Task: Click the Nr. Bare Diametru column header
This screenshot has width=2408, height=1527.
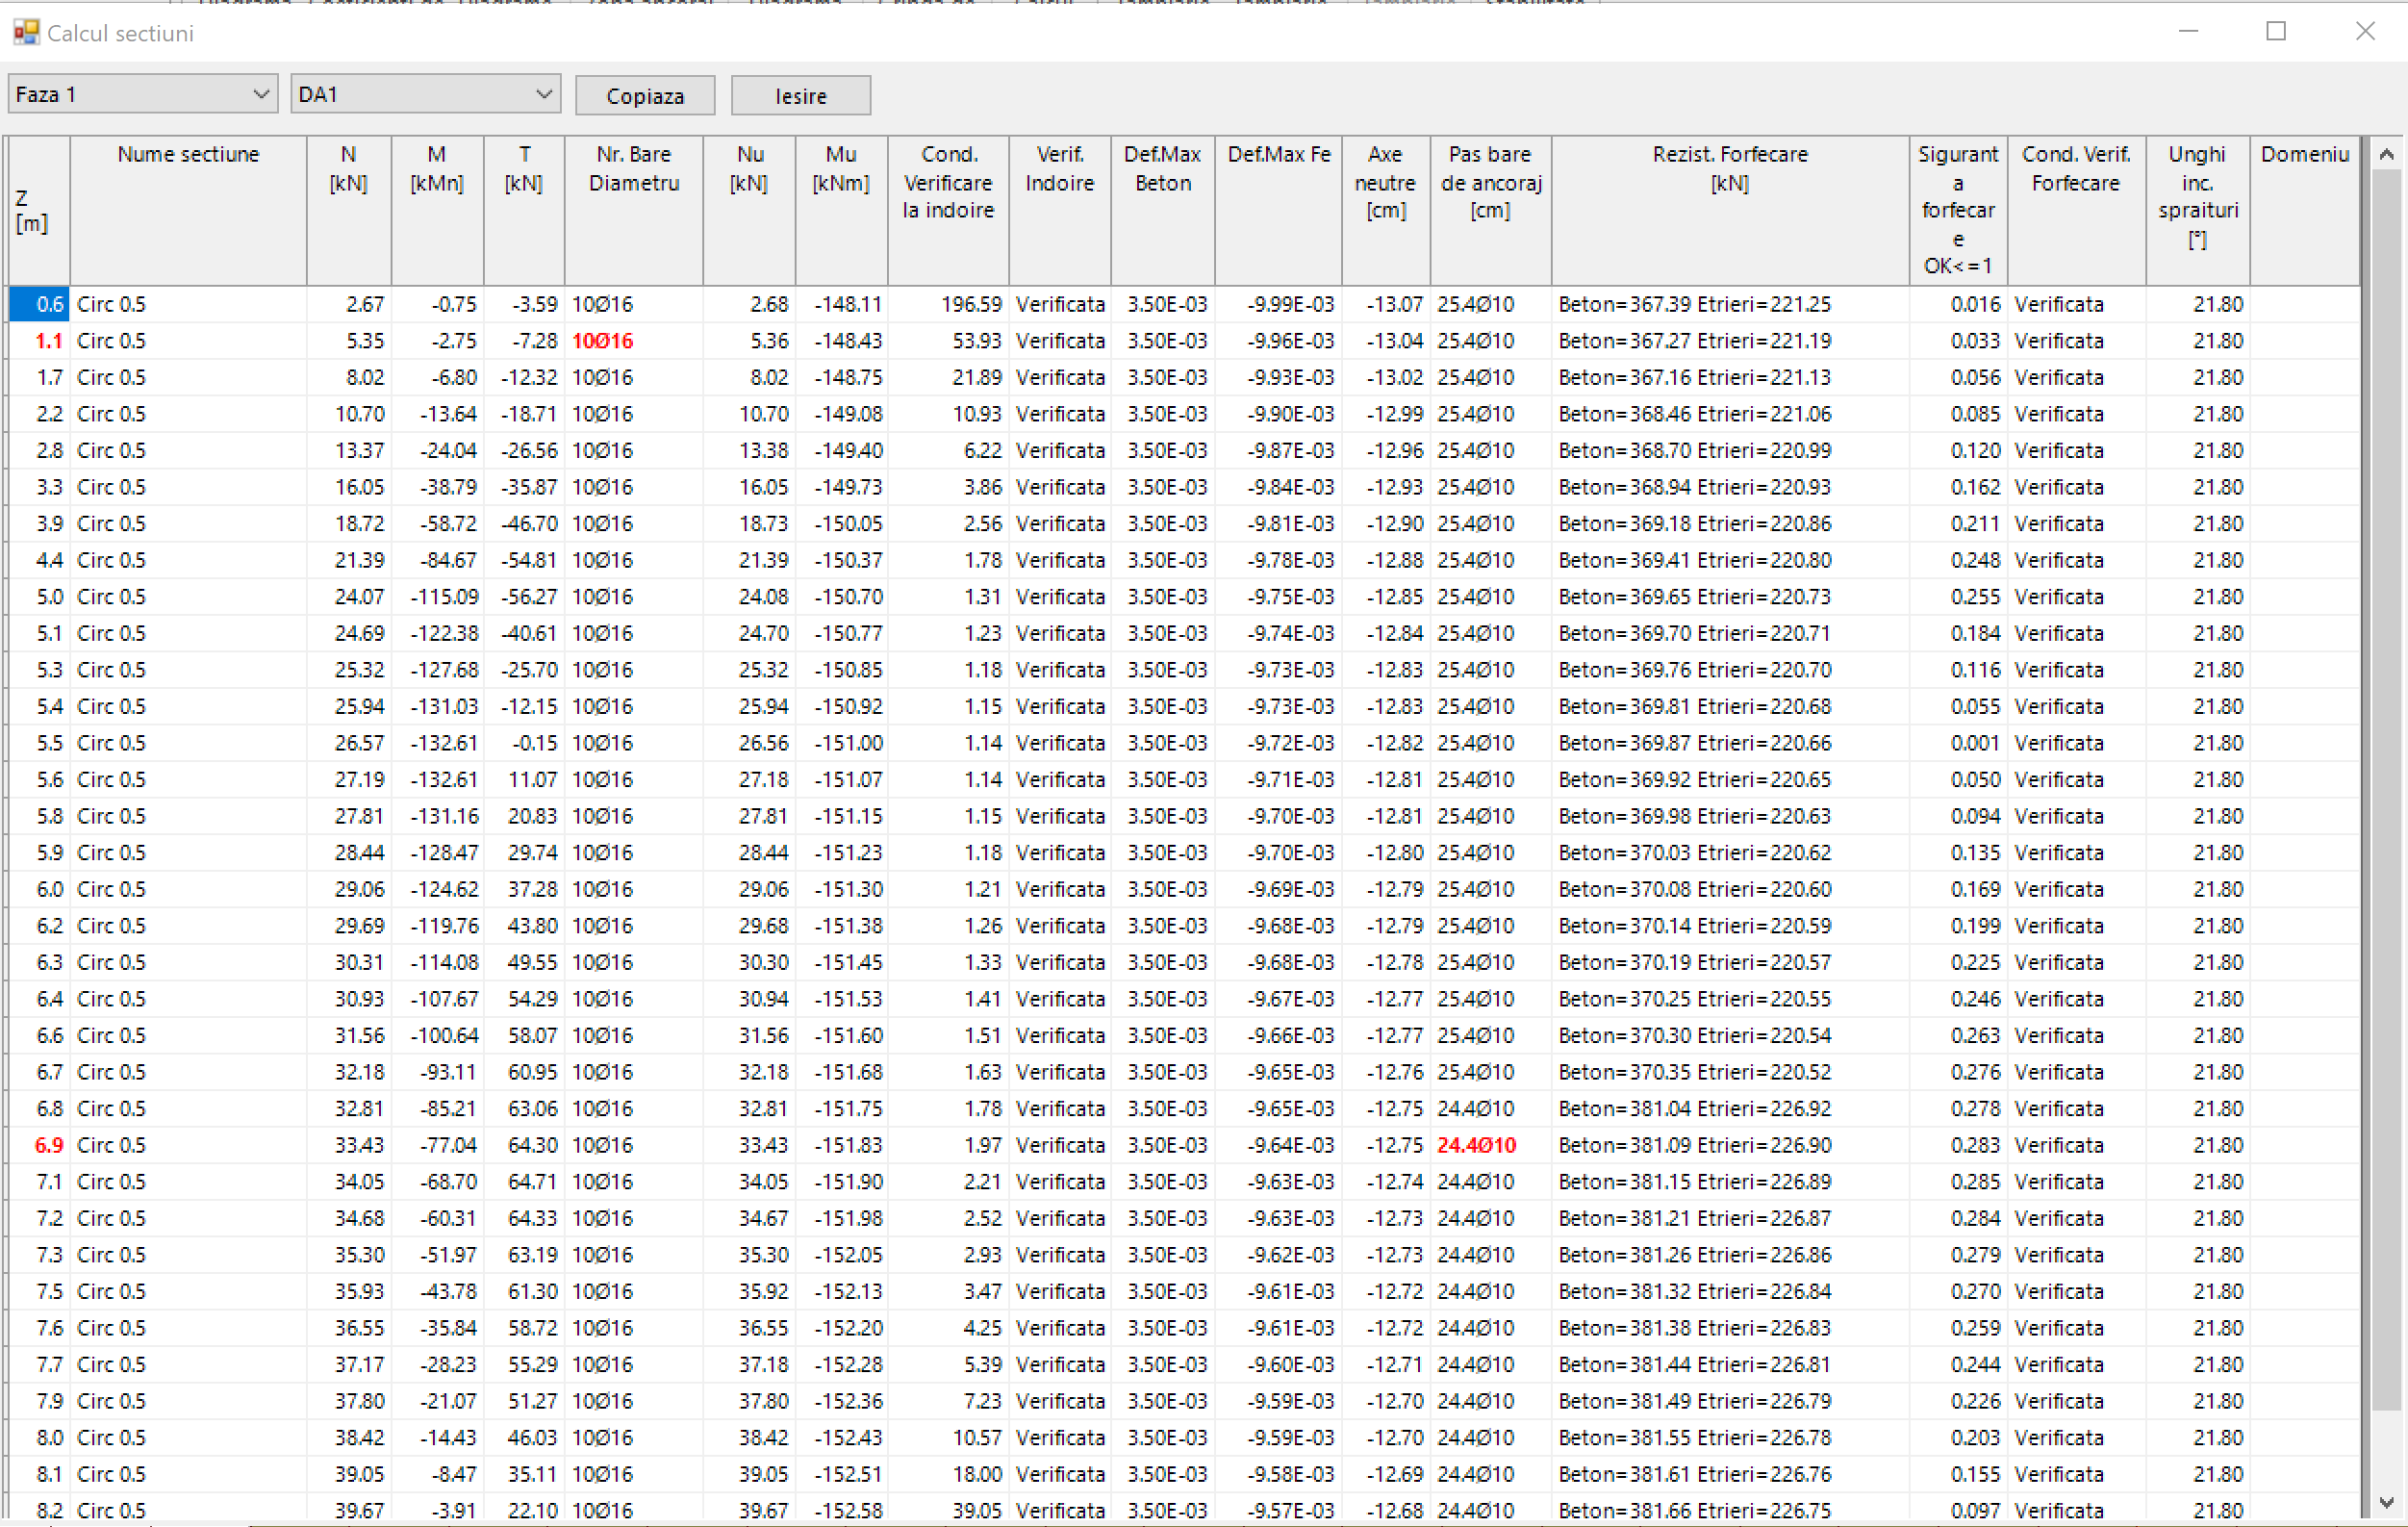Action: [633, 168]
